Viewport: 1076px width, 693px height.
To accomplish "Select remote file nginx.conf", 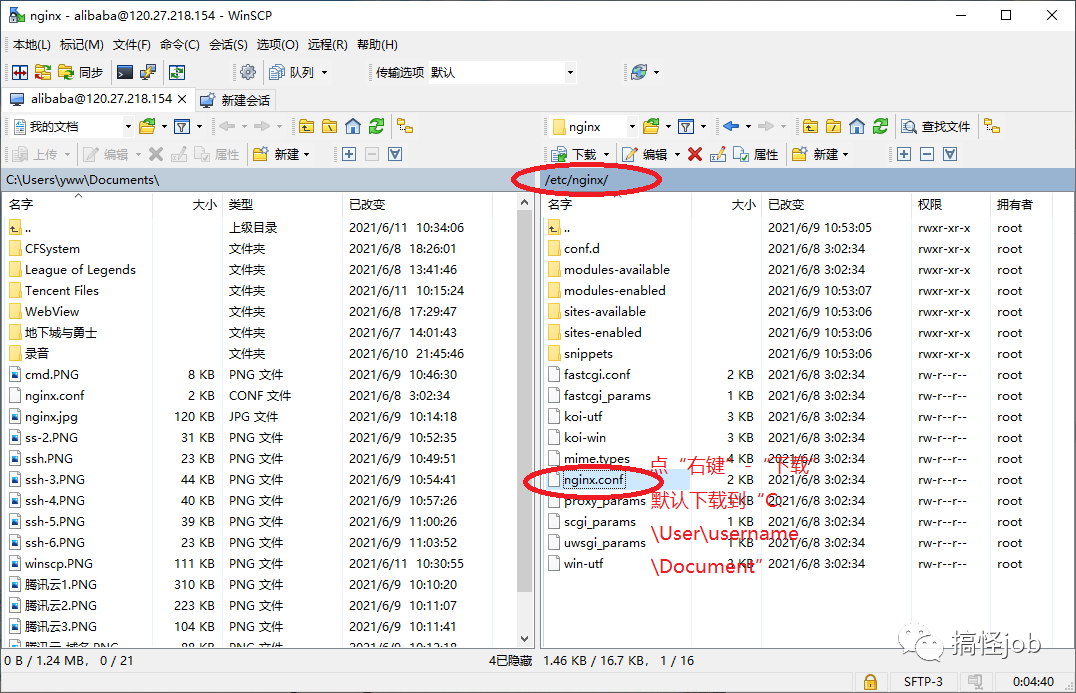I will (594, 480).
